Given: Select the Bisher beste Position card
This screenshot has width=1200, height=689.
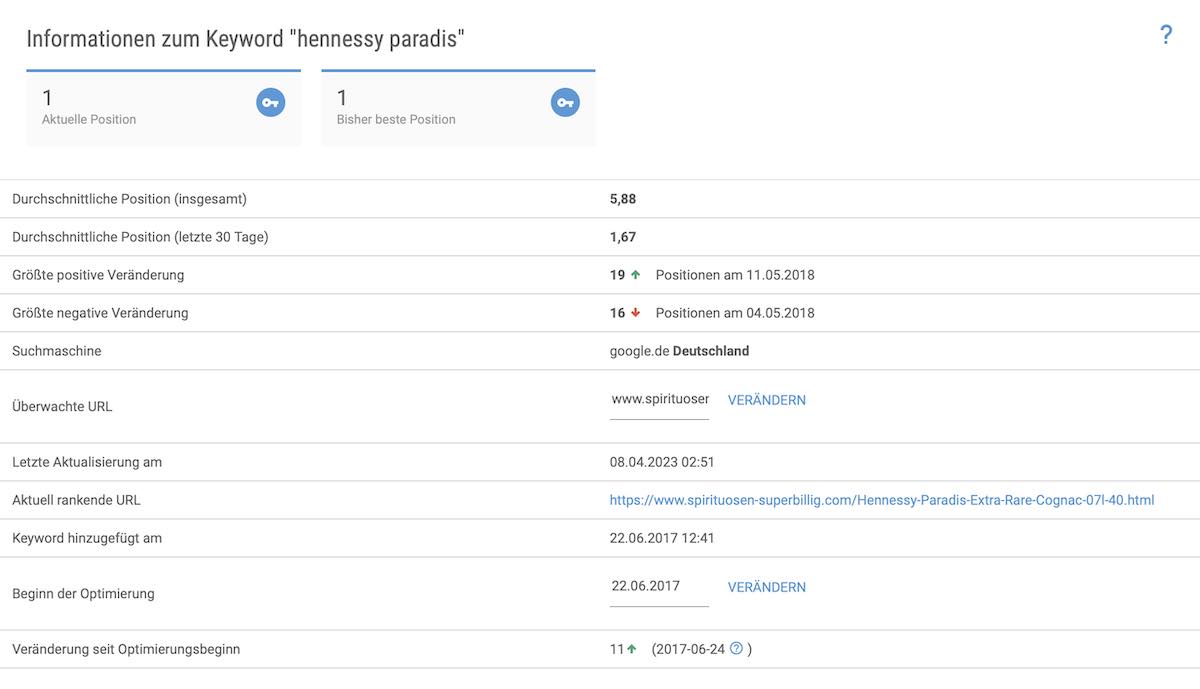Looking at the screenshot, I should (x=458, y=108).
